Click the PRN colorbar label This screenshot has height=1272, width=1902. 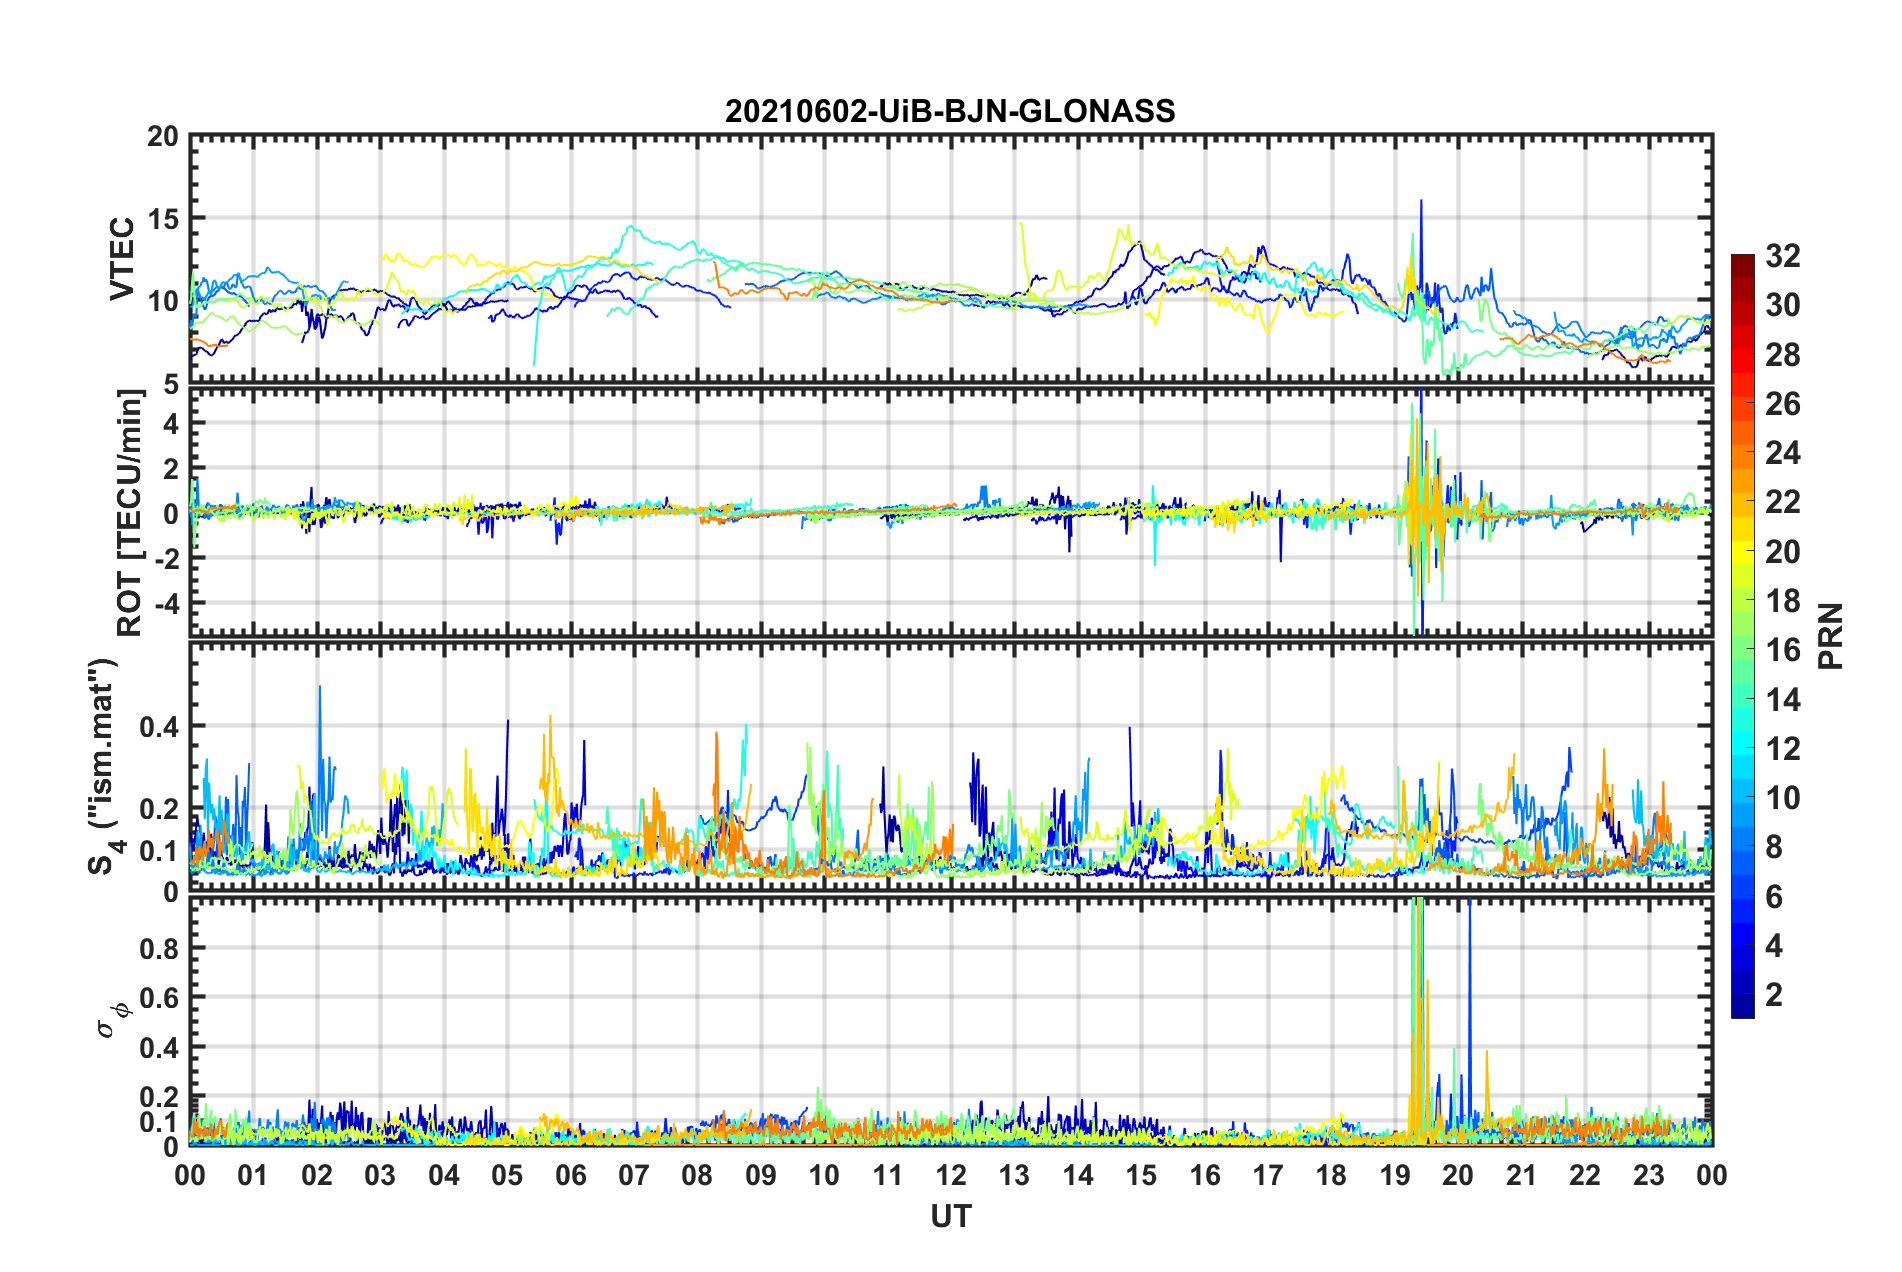(1831, 636)
